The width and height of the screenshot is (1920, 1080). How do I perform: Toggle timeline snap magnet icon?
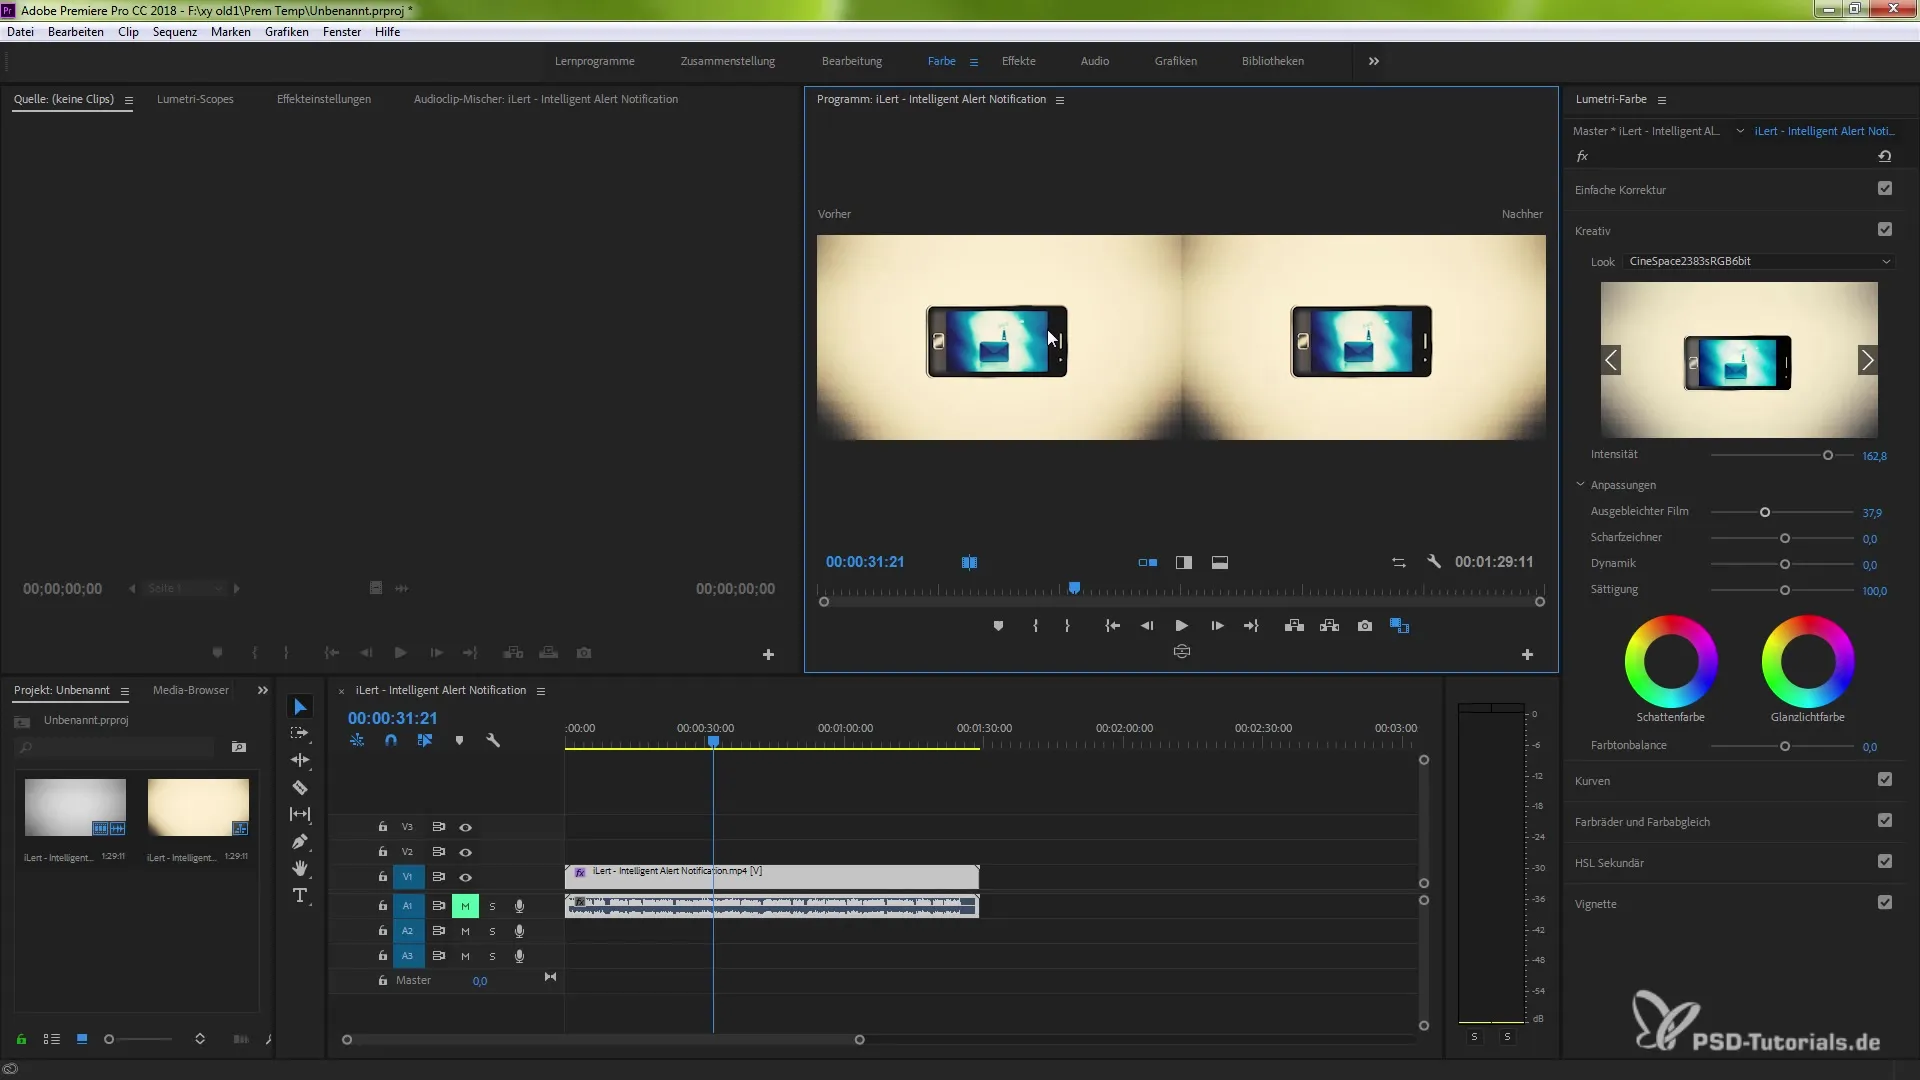point(391,741)
